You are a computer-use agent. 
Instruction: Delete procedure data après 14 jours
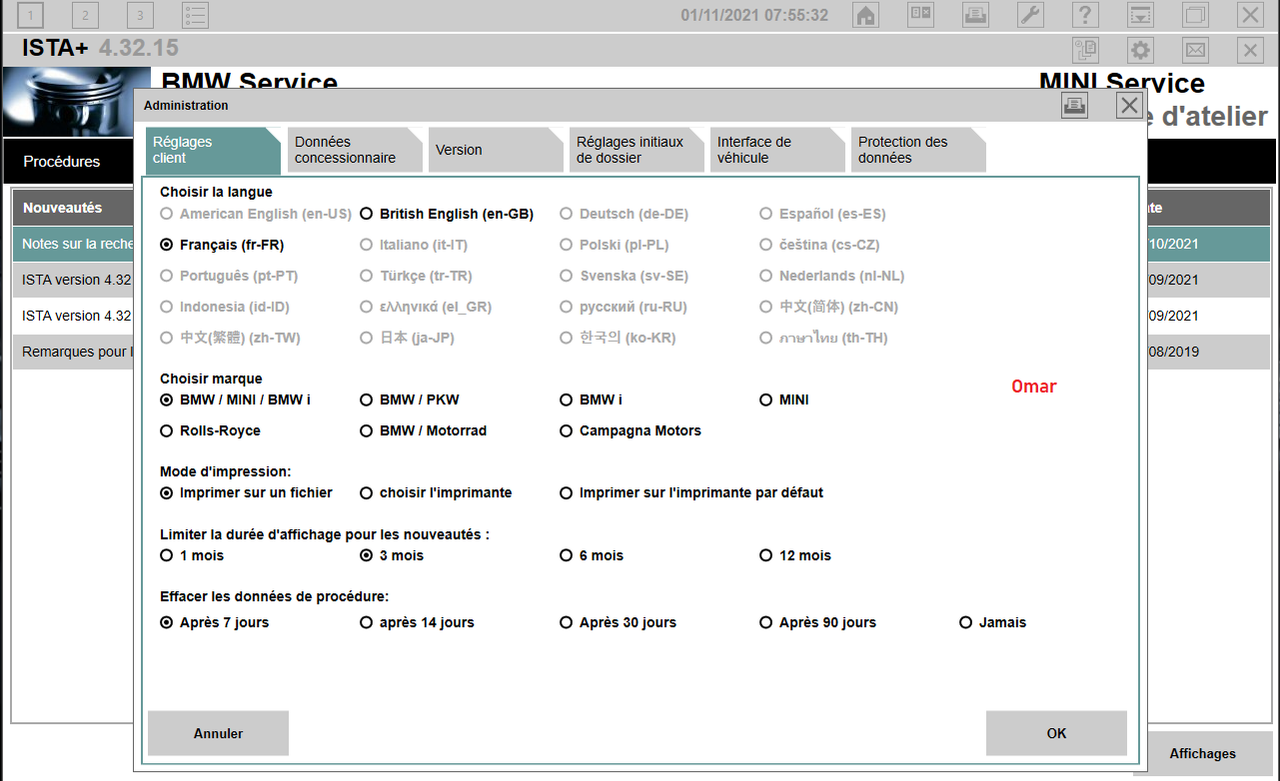point(417,623)
